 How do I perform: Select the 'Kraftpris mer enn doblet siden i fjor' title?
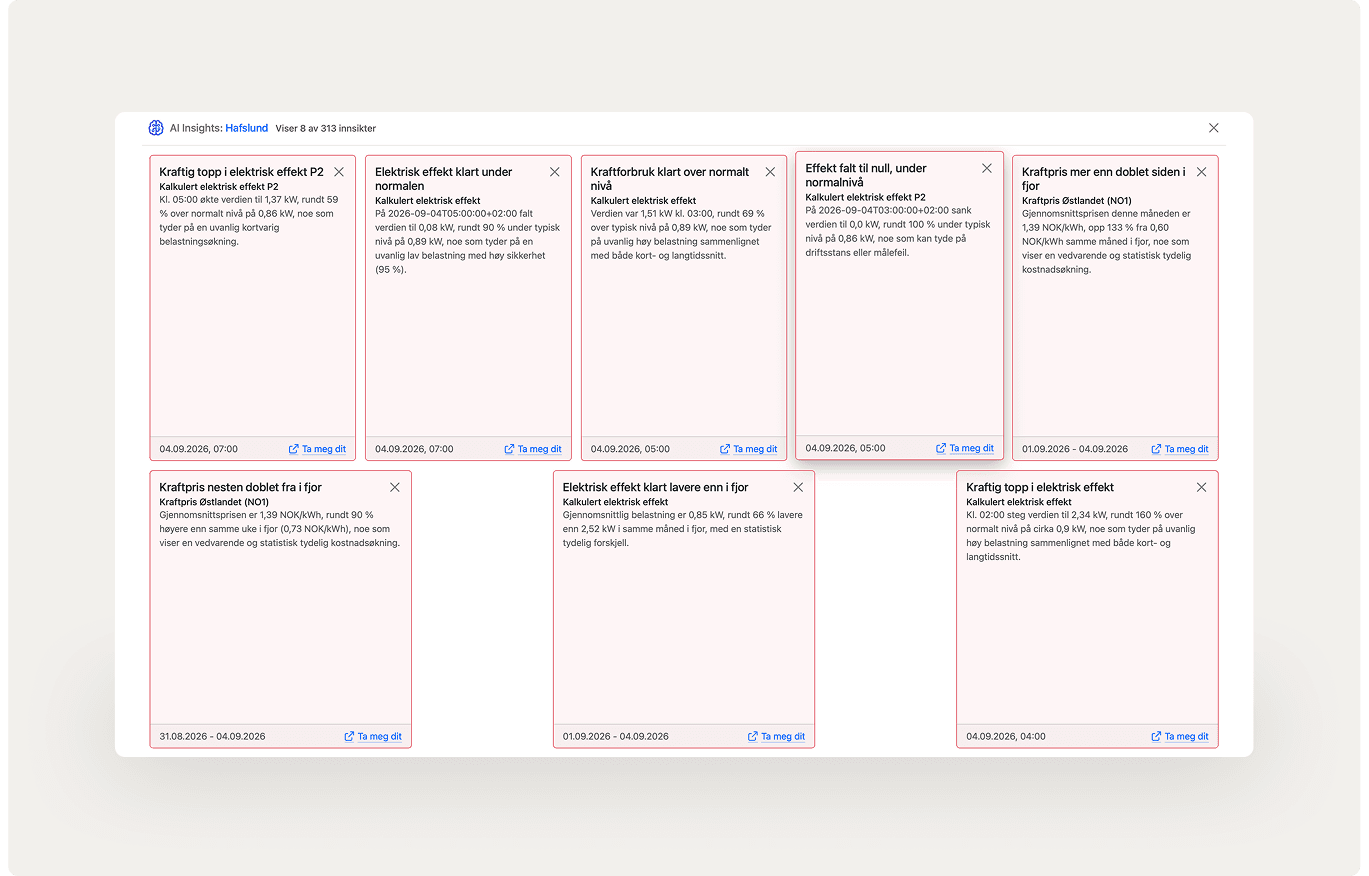[x=1104, y=179]
